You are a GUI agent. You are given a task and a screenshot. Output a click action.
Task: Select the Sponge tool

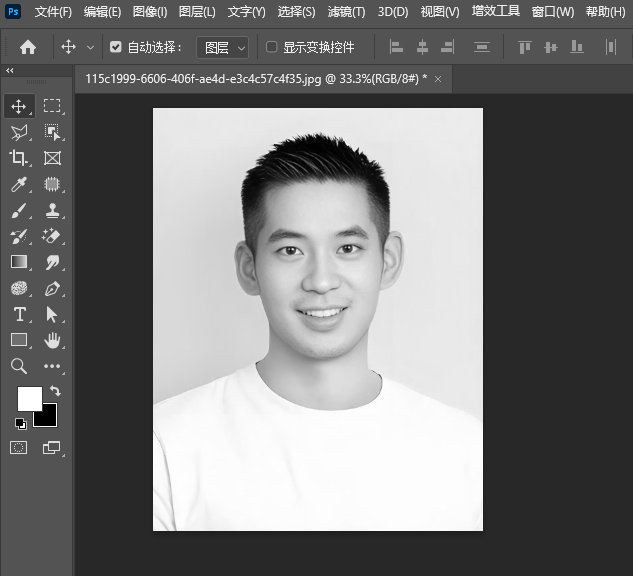coord(19,288)
